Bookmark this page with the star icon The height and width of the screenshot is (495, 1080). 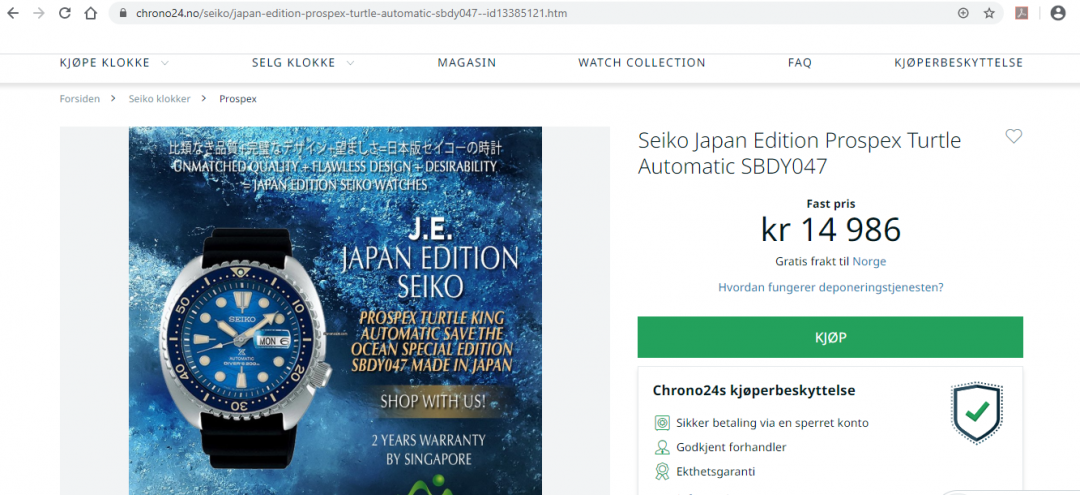click(x=989, y=13)
